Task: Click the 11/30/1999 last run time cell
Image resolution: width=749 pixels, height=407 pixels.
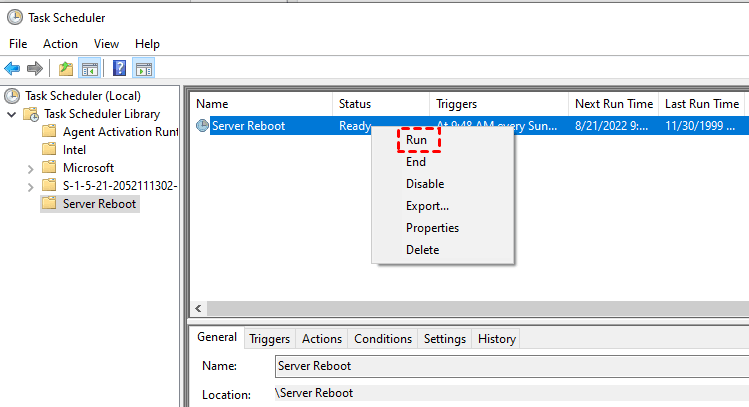Action: coord(700,126)
